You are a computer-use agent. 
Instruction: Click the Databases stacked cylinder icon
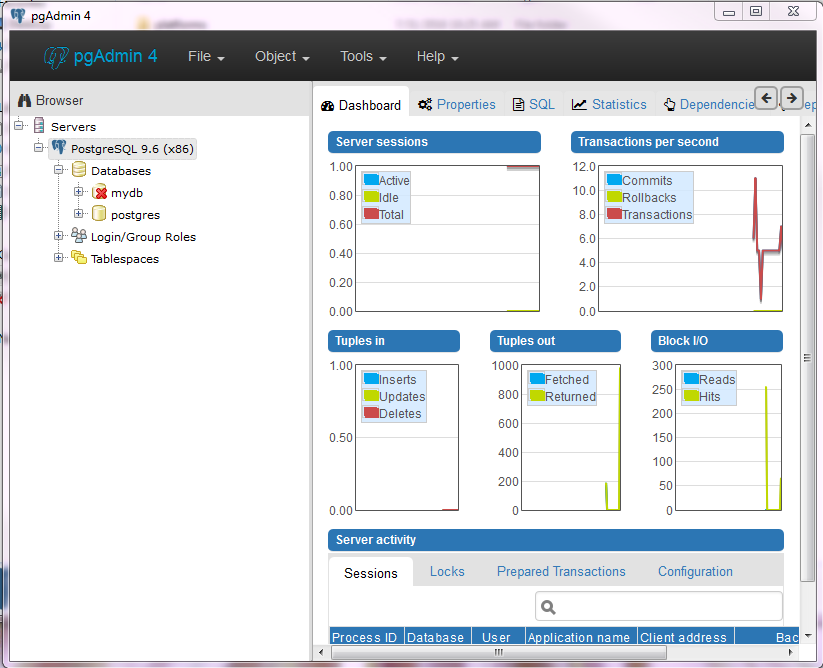79,169
